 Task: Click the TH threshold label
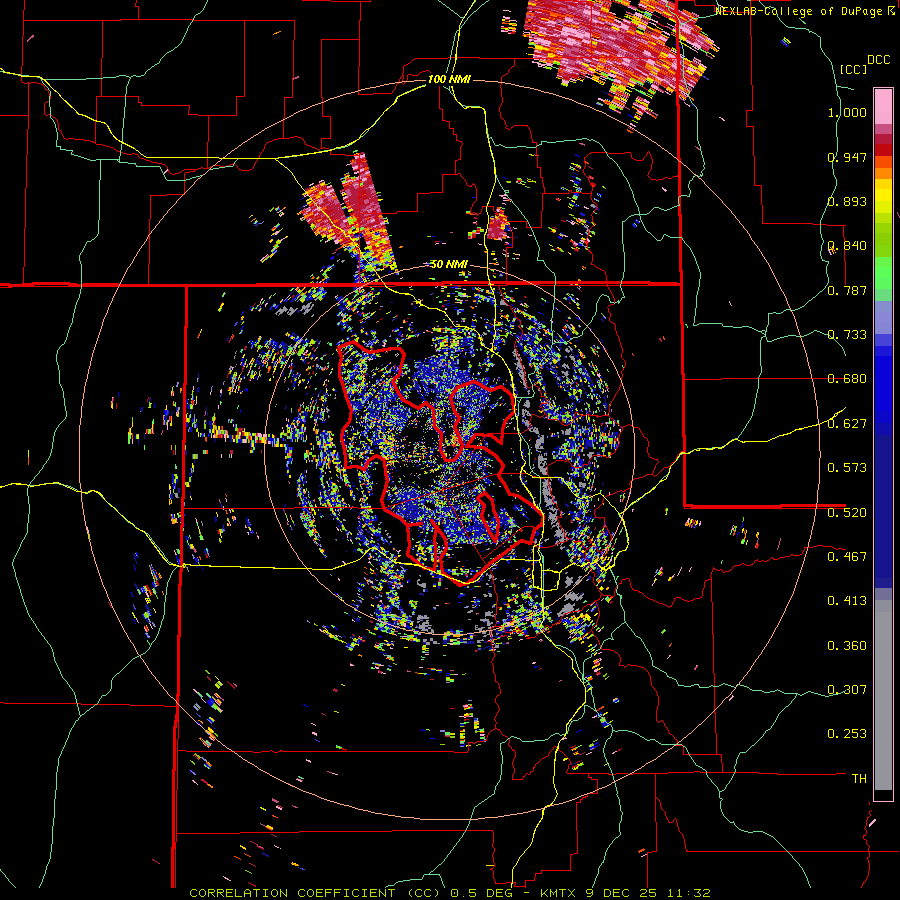click(859, 778)
